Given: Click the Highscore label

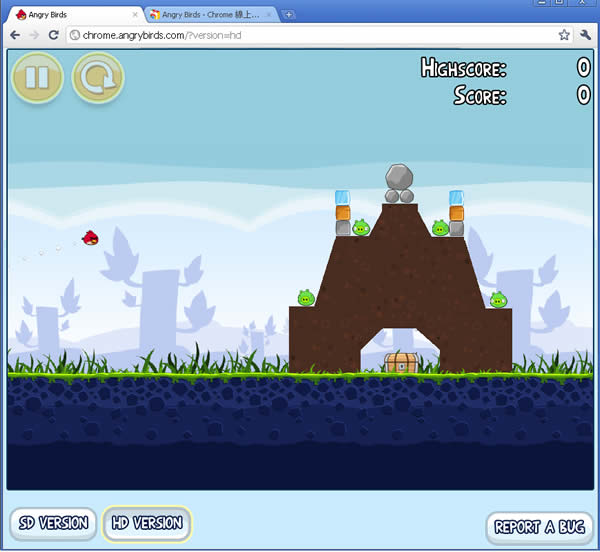Looking at the screenshot, I should (463, 68).
